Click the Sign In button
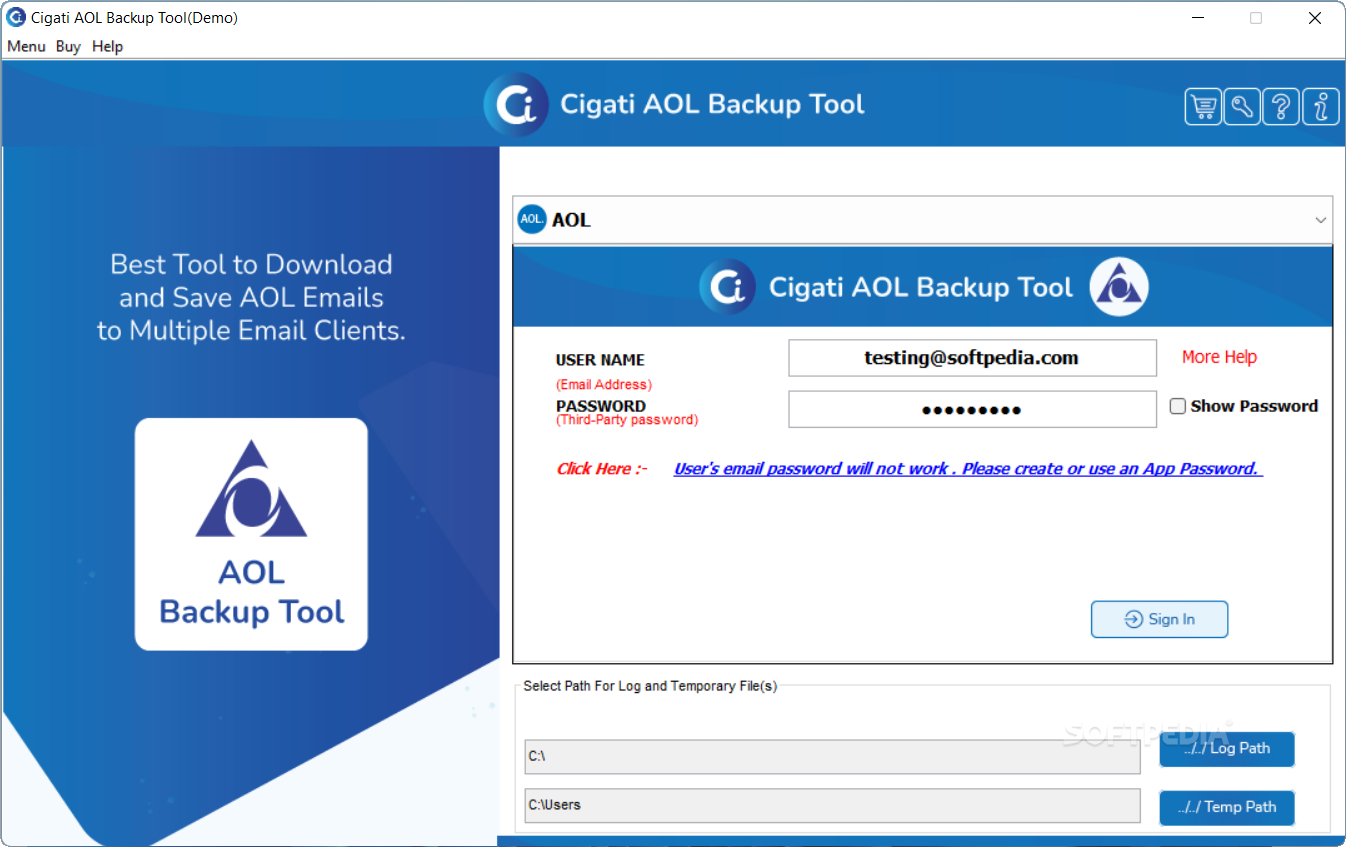Image resolution: width=1346 pixels, height=847 pixels. (1159, 619)
